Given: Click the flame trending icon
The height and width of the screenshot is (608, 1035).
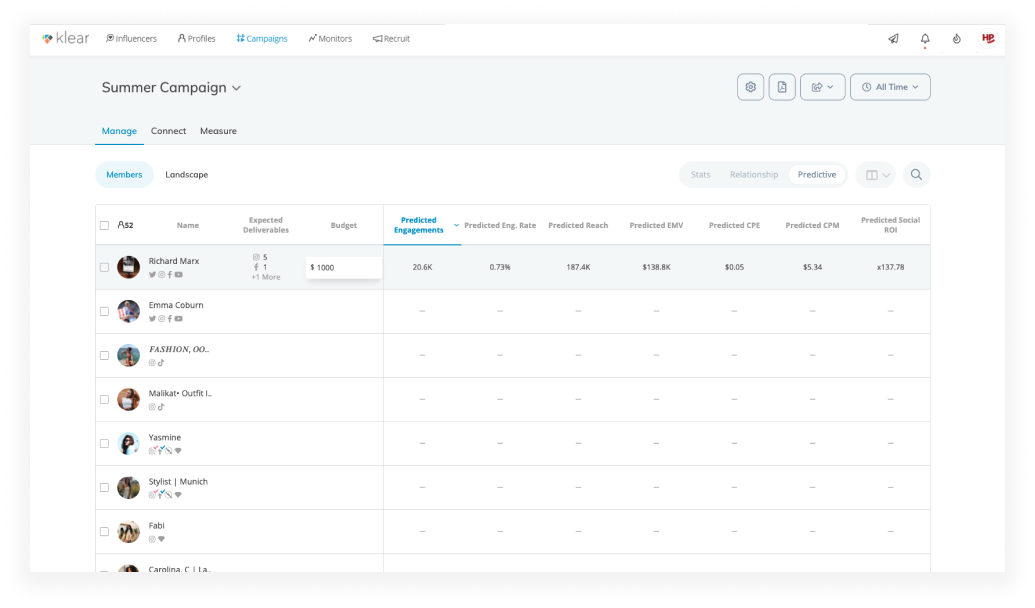Looking at the screenshot, I should tap(956, 39).
